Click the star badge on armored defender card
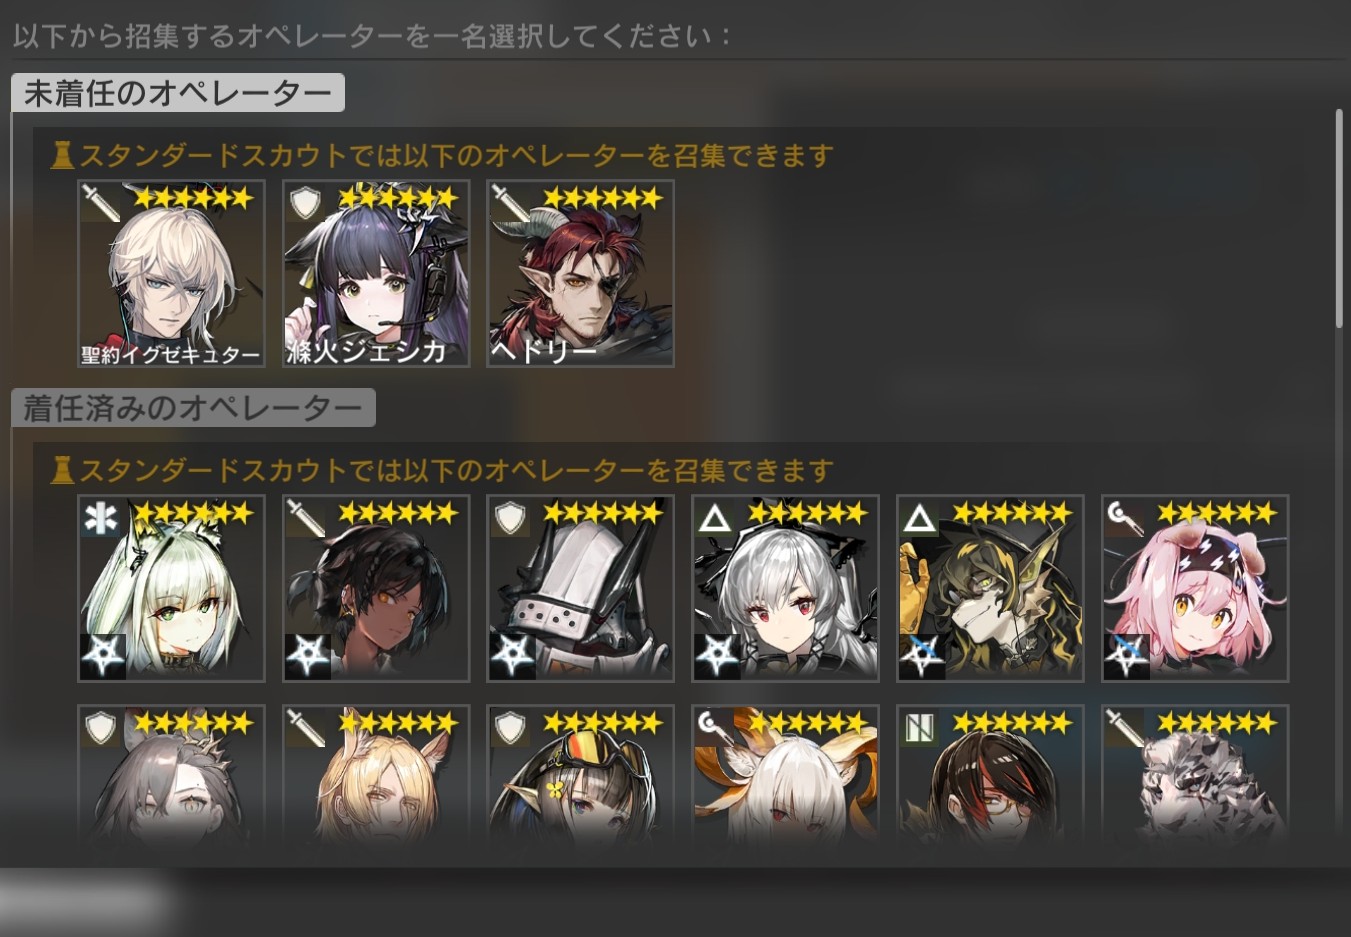The width and height of the screenshot is (1351, 937). coord(512,656)
